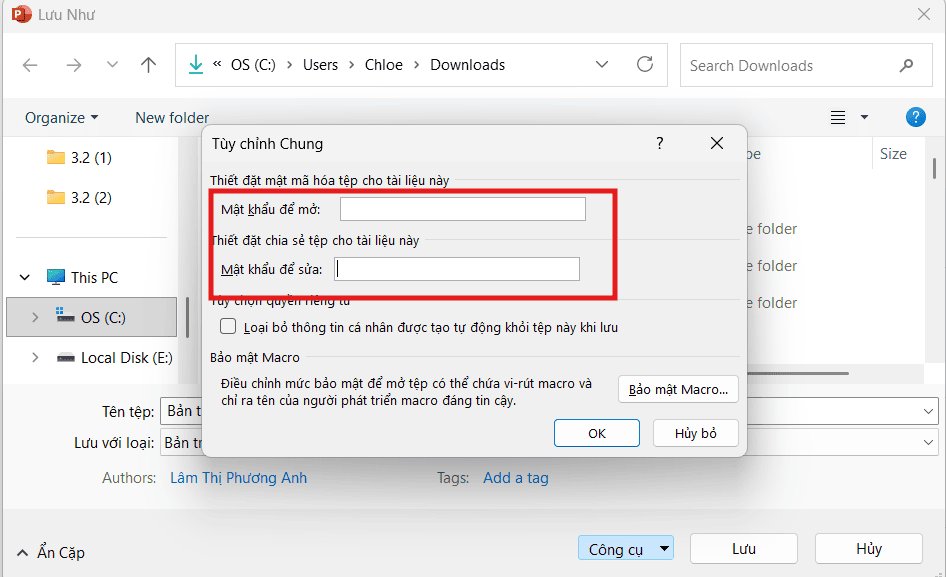Click the Back navigation arrow
Image resolution: width=946 pixels, height=577 pixels.
point(30,65)
